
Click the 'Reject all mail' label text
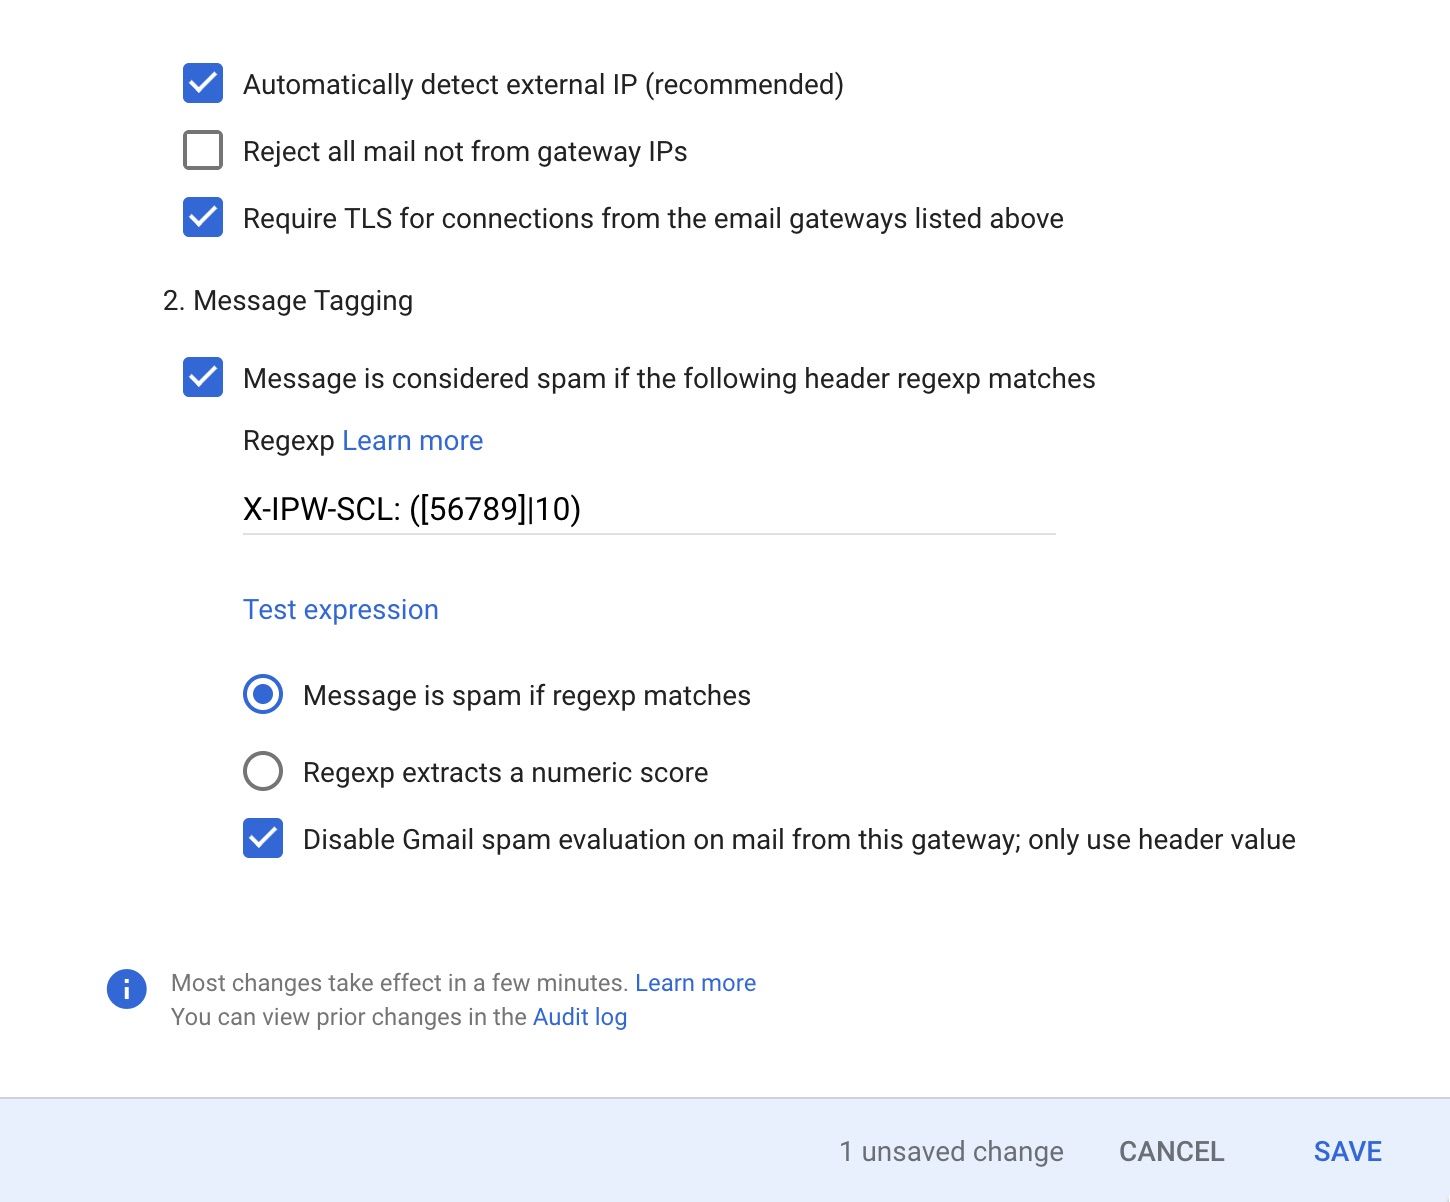point(465,152)
